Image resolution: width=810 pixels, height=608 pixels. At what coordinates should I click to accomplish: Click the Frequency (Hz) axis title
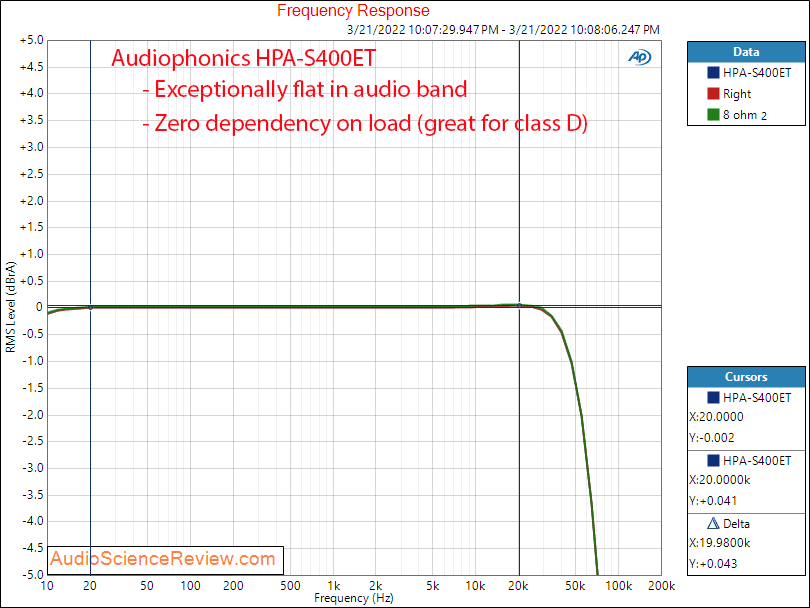[354, 598]
